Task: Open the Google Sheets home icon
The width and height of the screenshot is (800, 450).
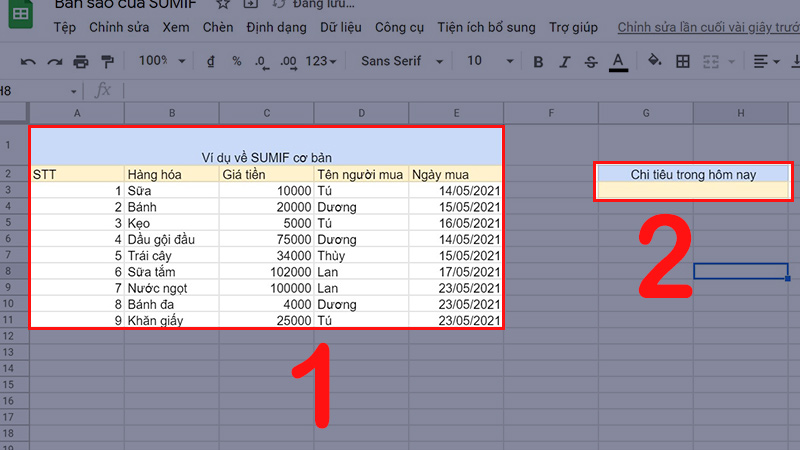Action: click(x=20, y=13)
